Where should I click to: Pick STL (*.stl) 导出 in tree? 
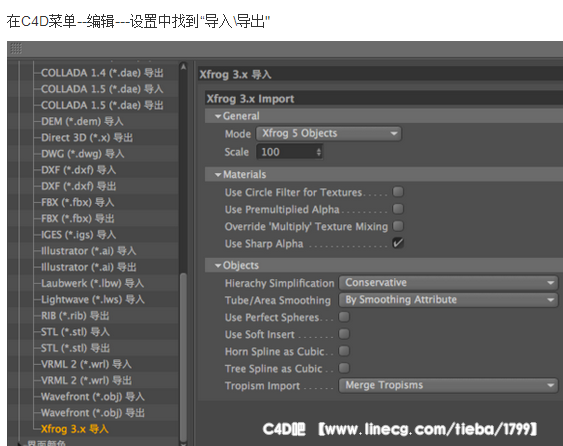click(75, 348)
